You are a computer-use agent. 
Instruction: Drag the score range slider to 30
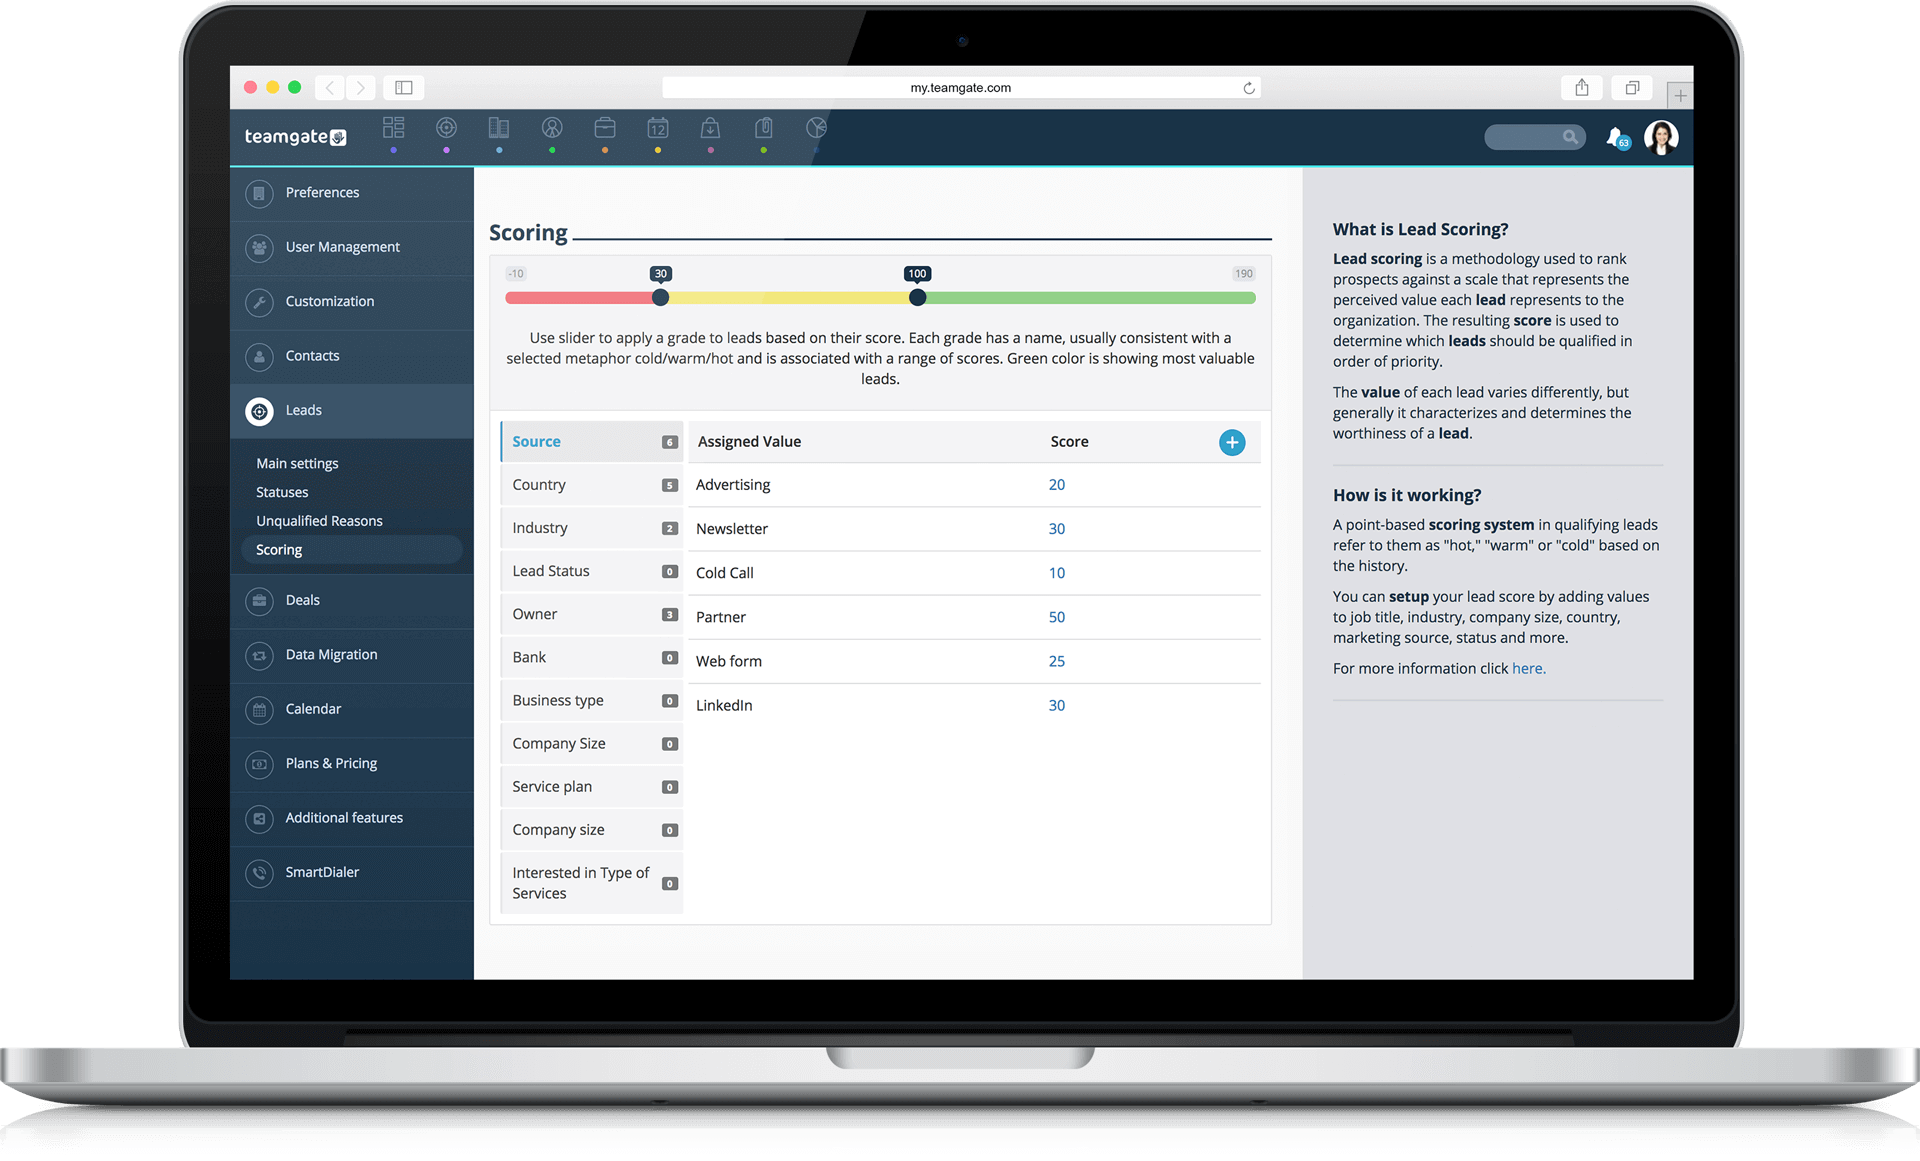tap(661, 297)
